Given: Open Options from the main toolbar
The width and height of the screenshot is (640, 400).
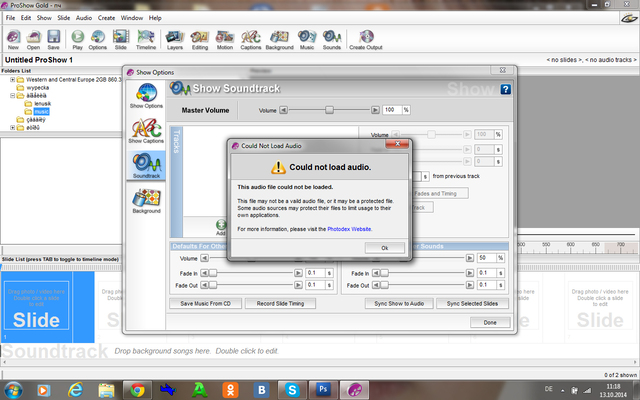Looking at the screenshot, I should point(98,40).
